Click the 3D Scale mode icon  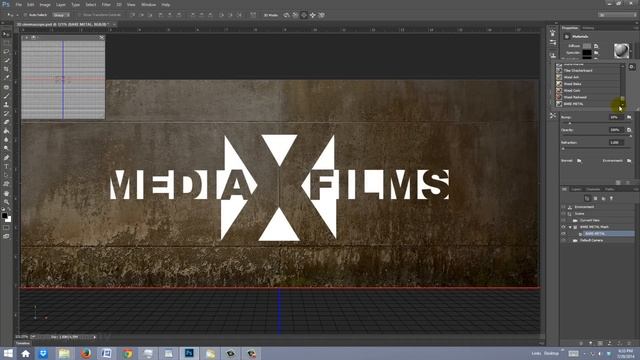pos(322,15)
